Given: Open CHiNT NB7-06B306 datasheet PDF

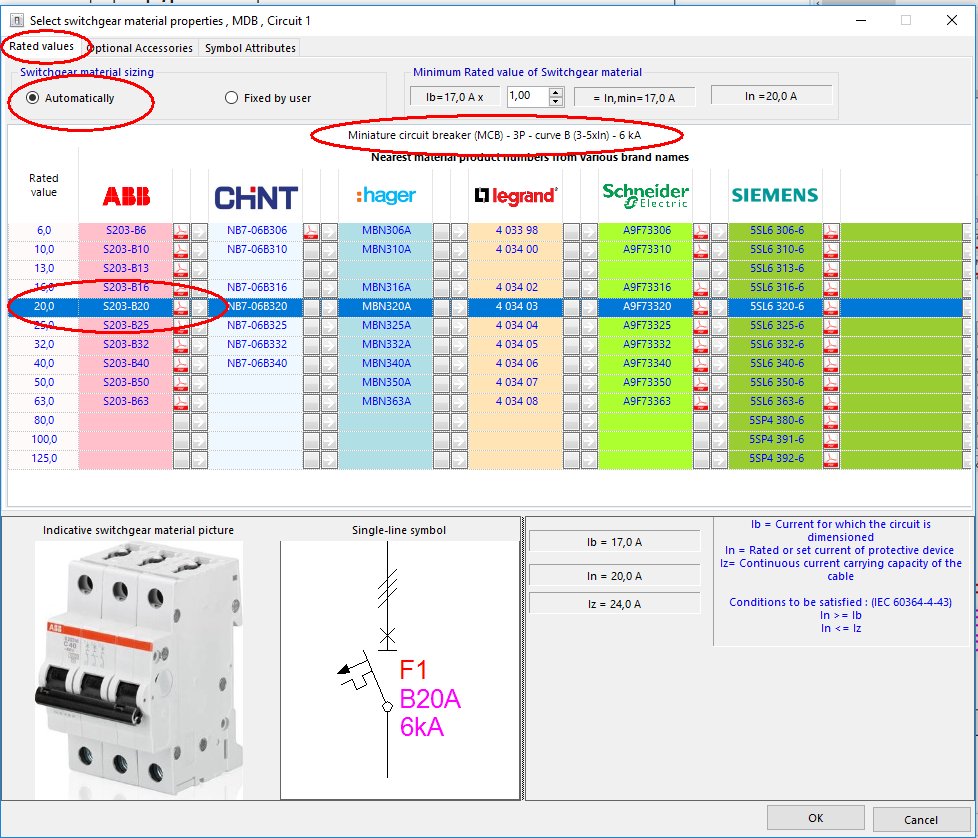Looking at the screenshot, I should tap(311, 230).
